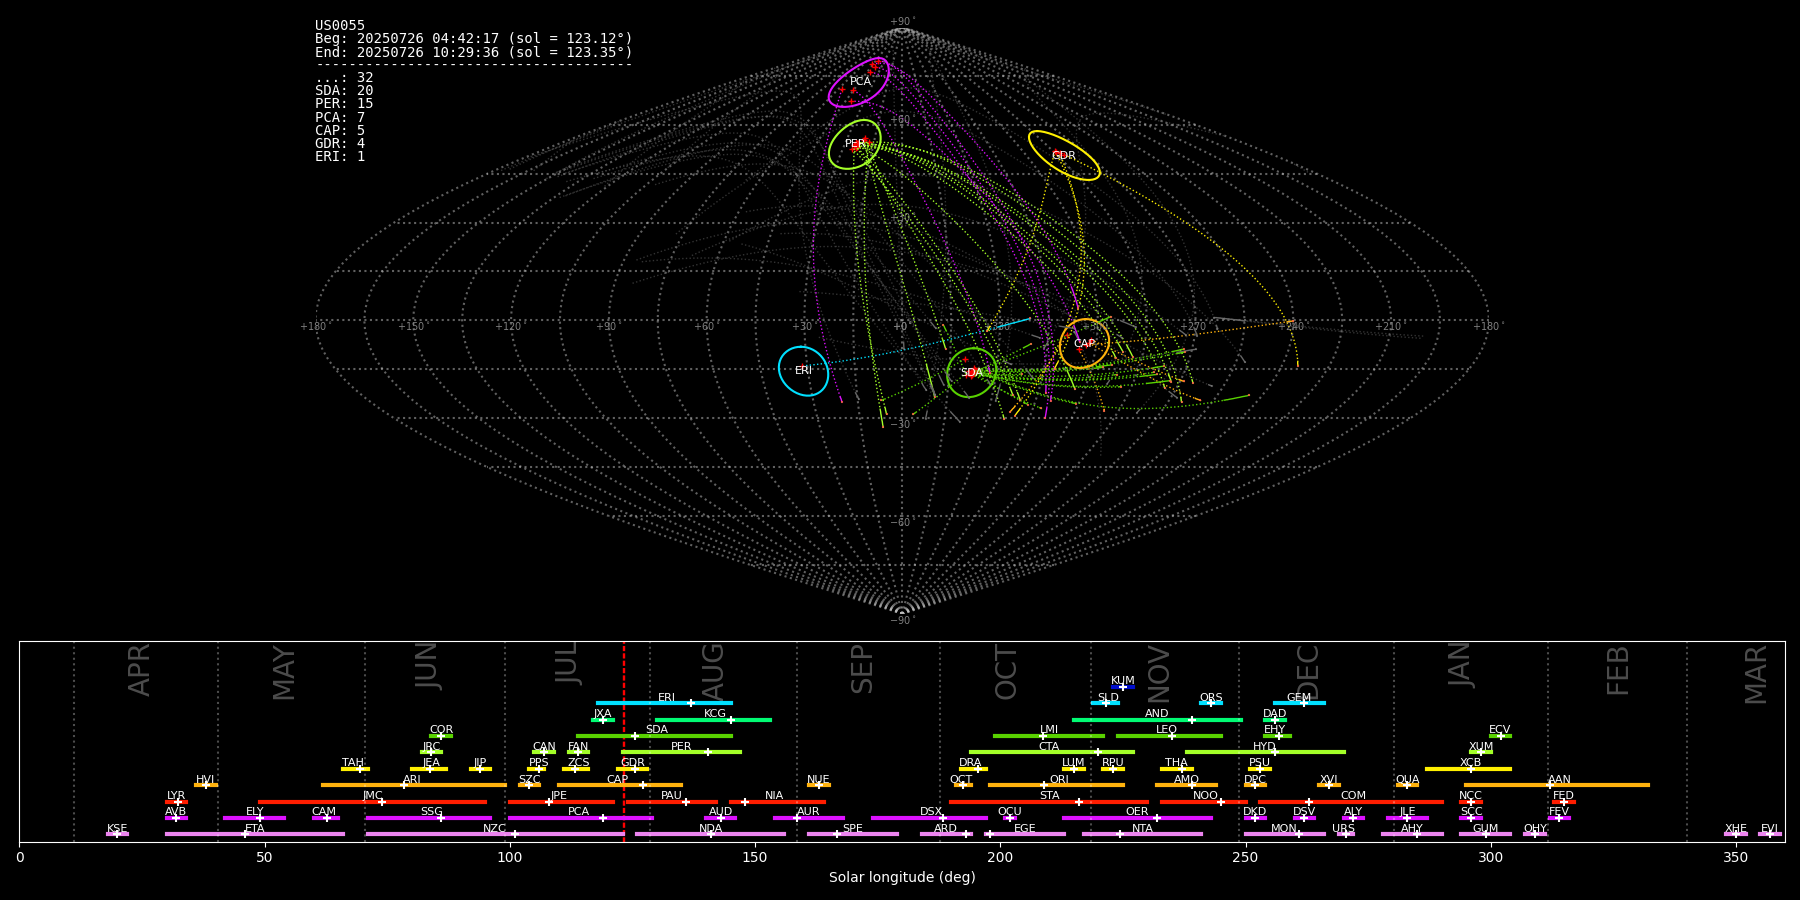
Task: Click the −90° label at map bottom
Action: tap(902, 621)
